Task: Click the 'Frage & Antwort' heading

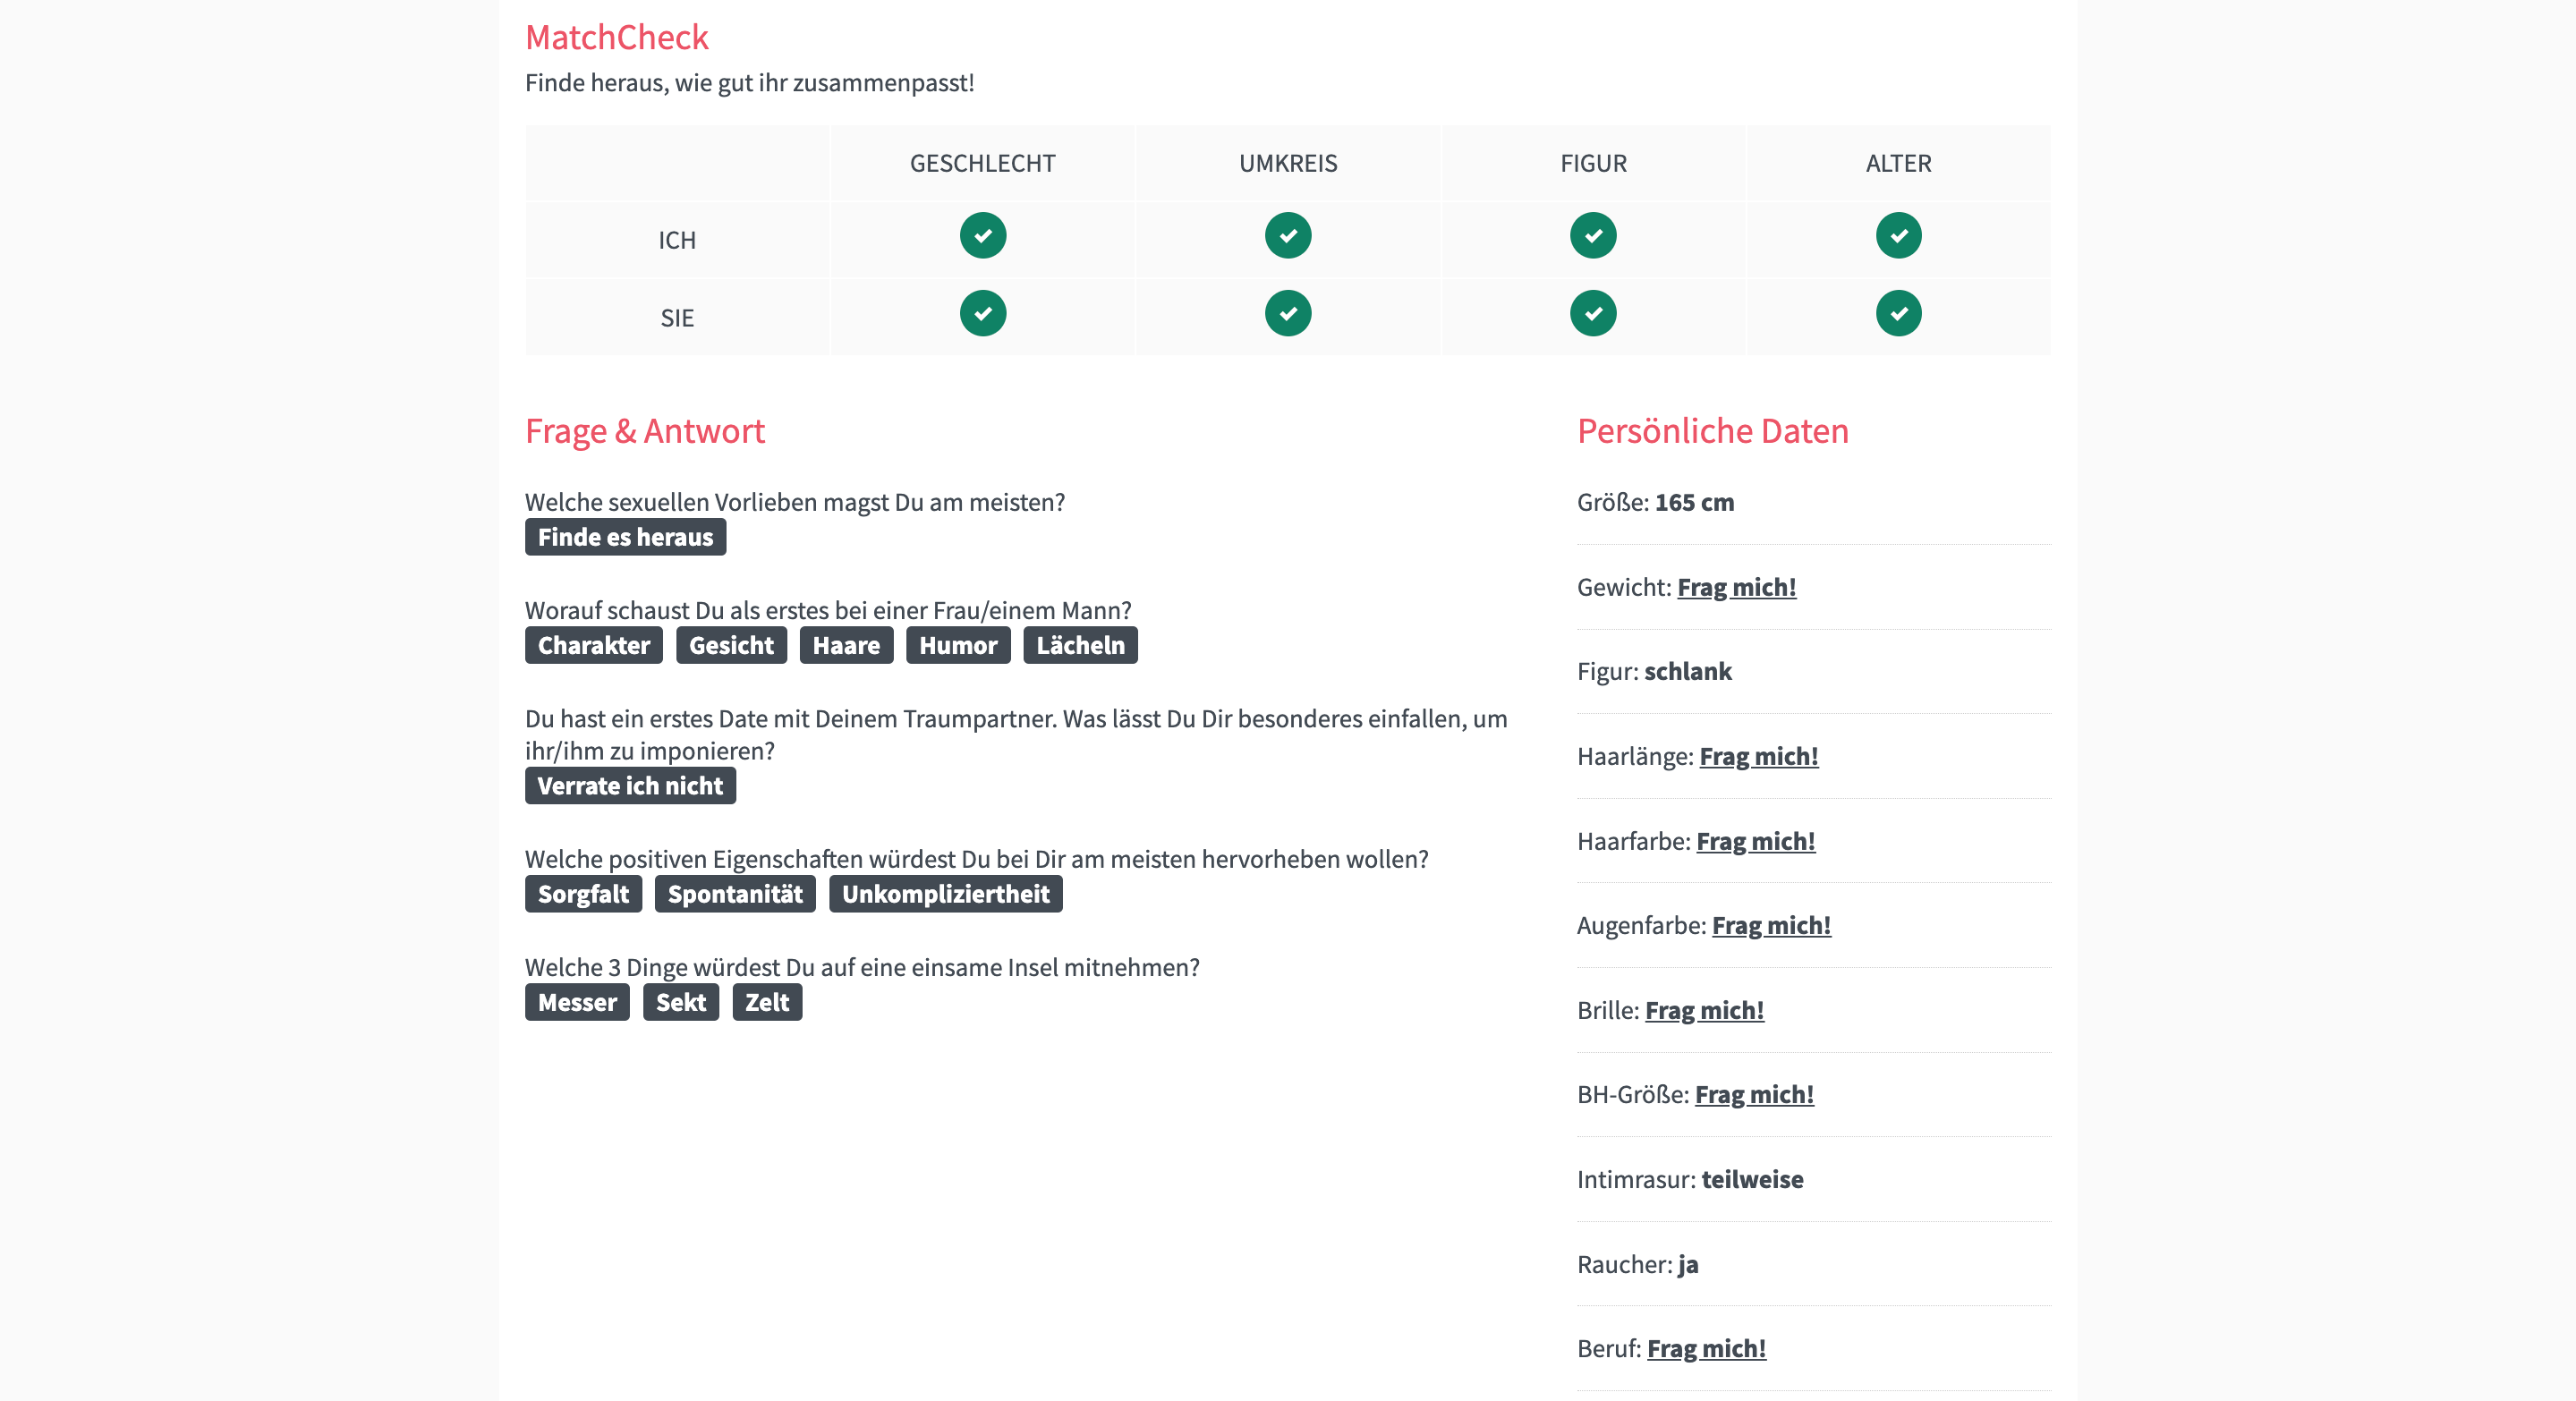Action: coord(645,431)
